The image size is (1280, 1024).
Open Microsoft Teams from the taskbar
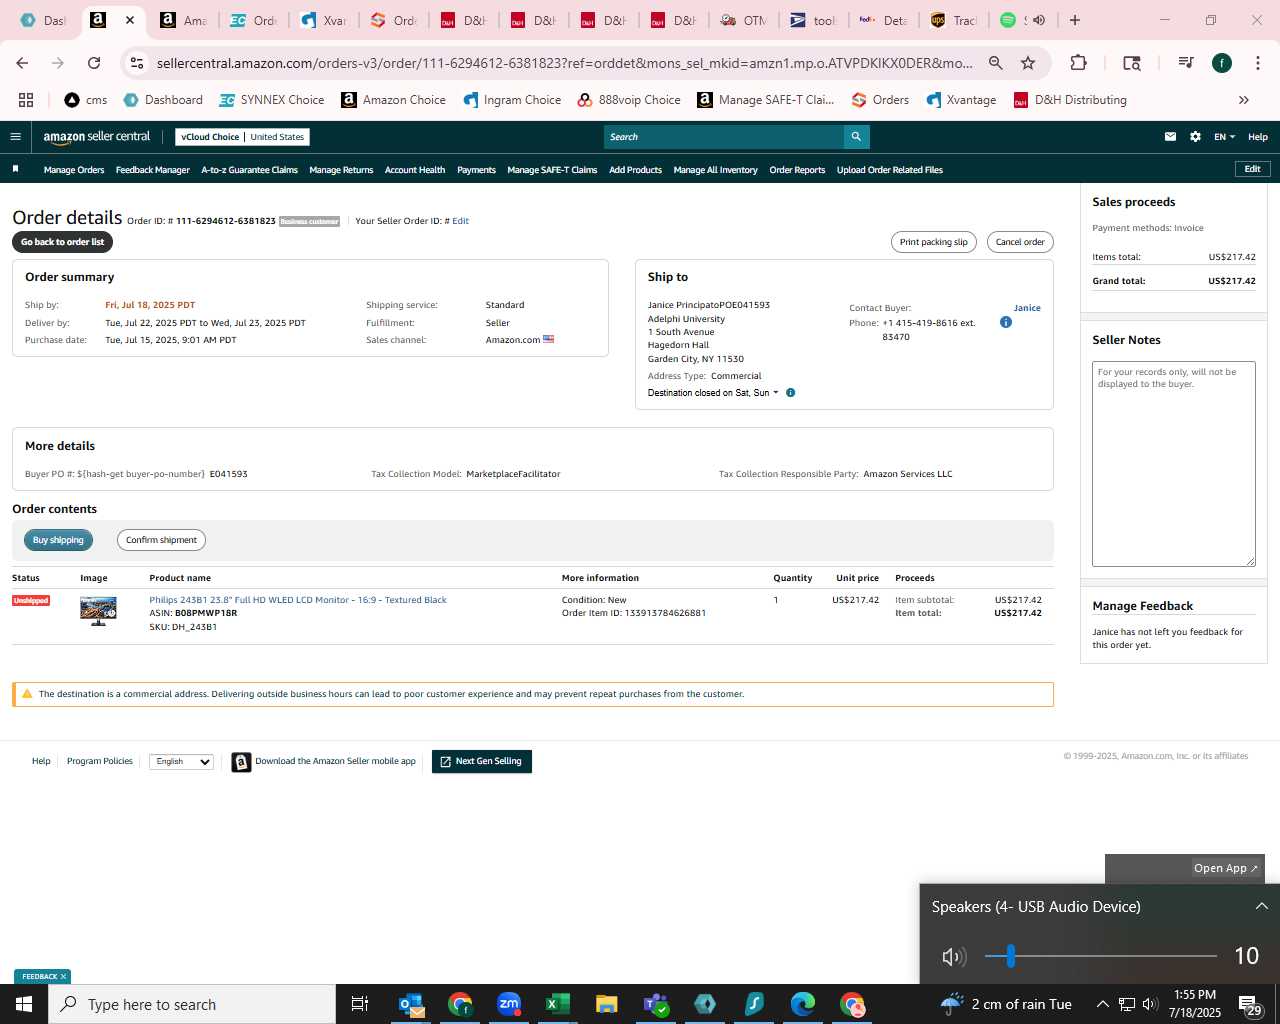656,1004
